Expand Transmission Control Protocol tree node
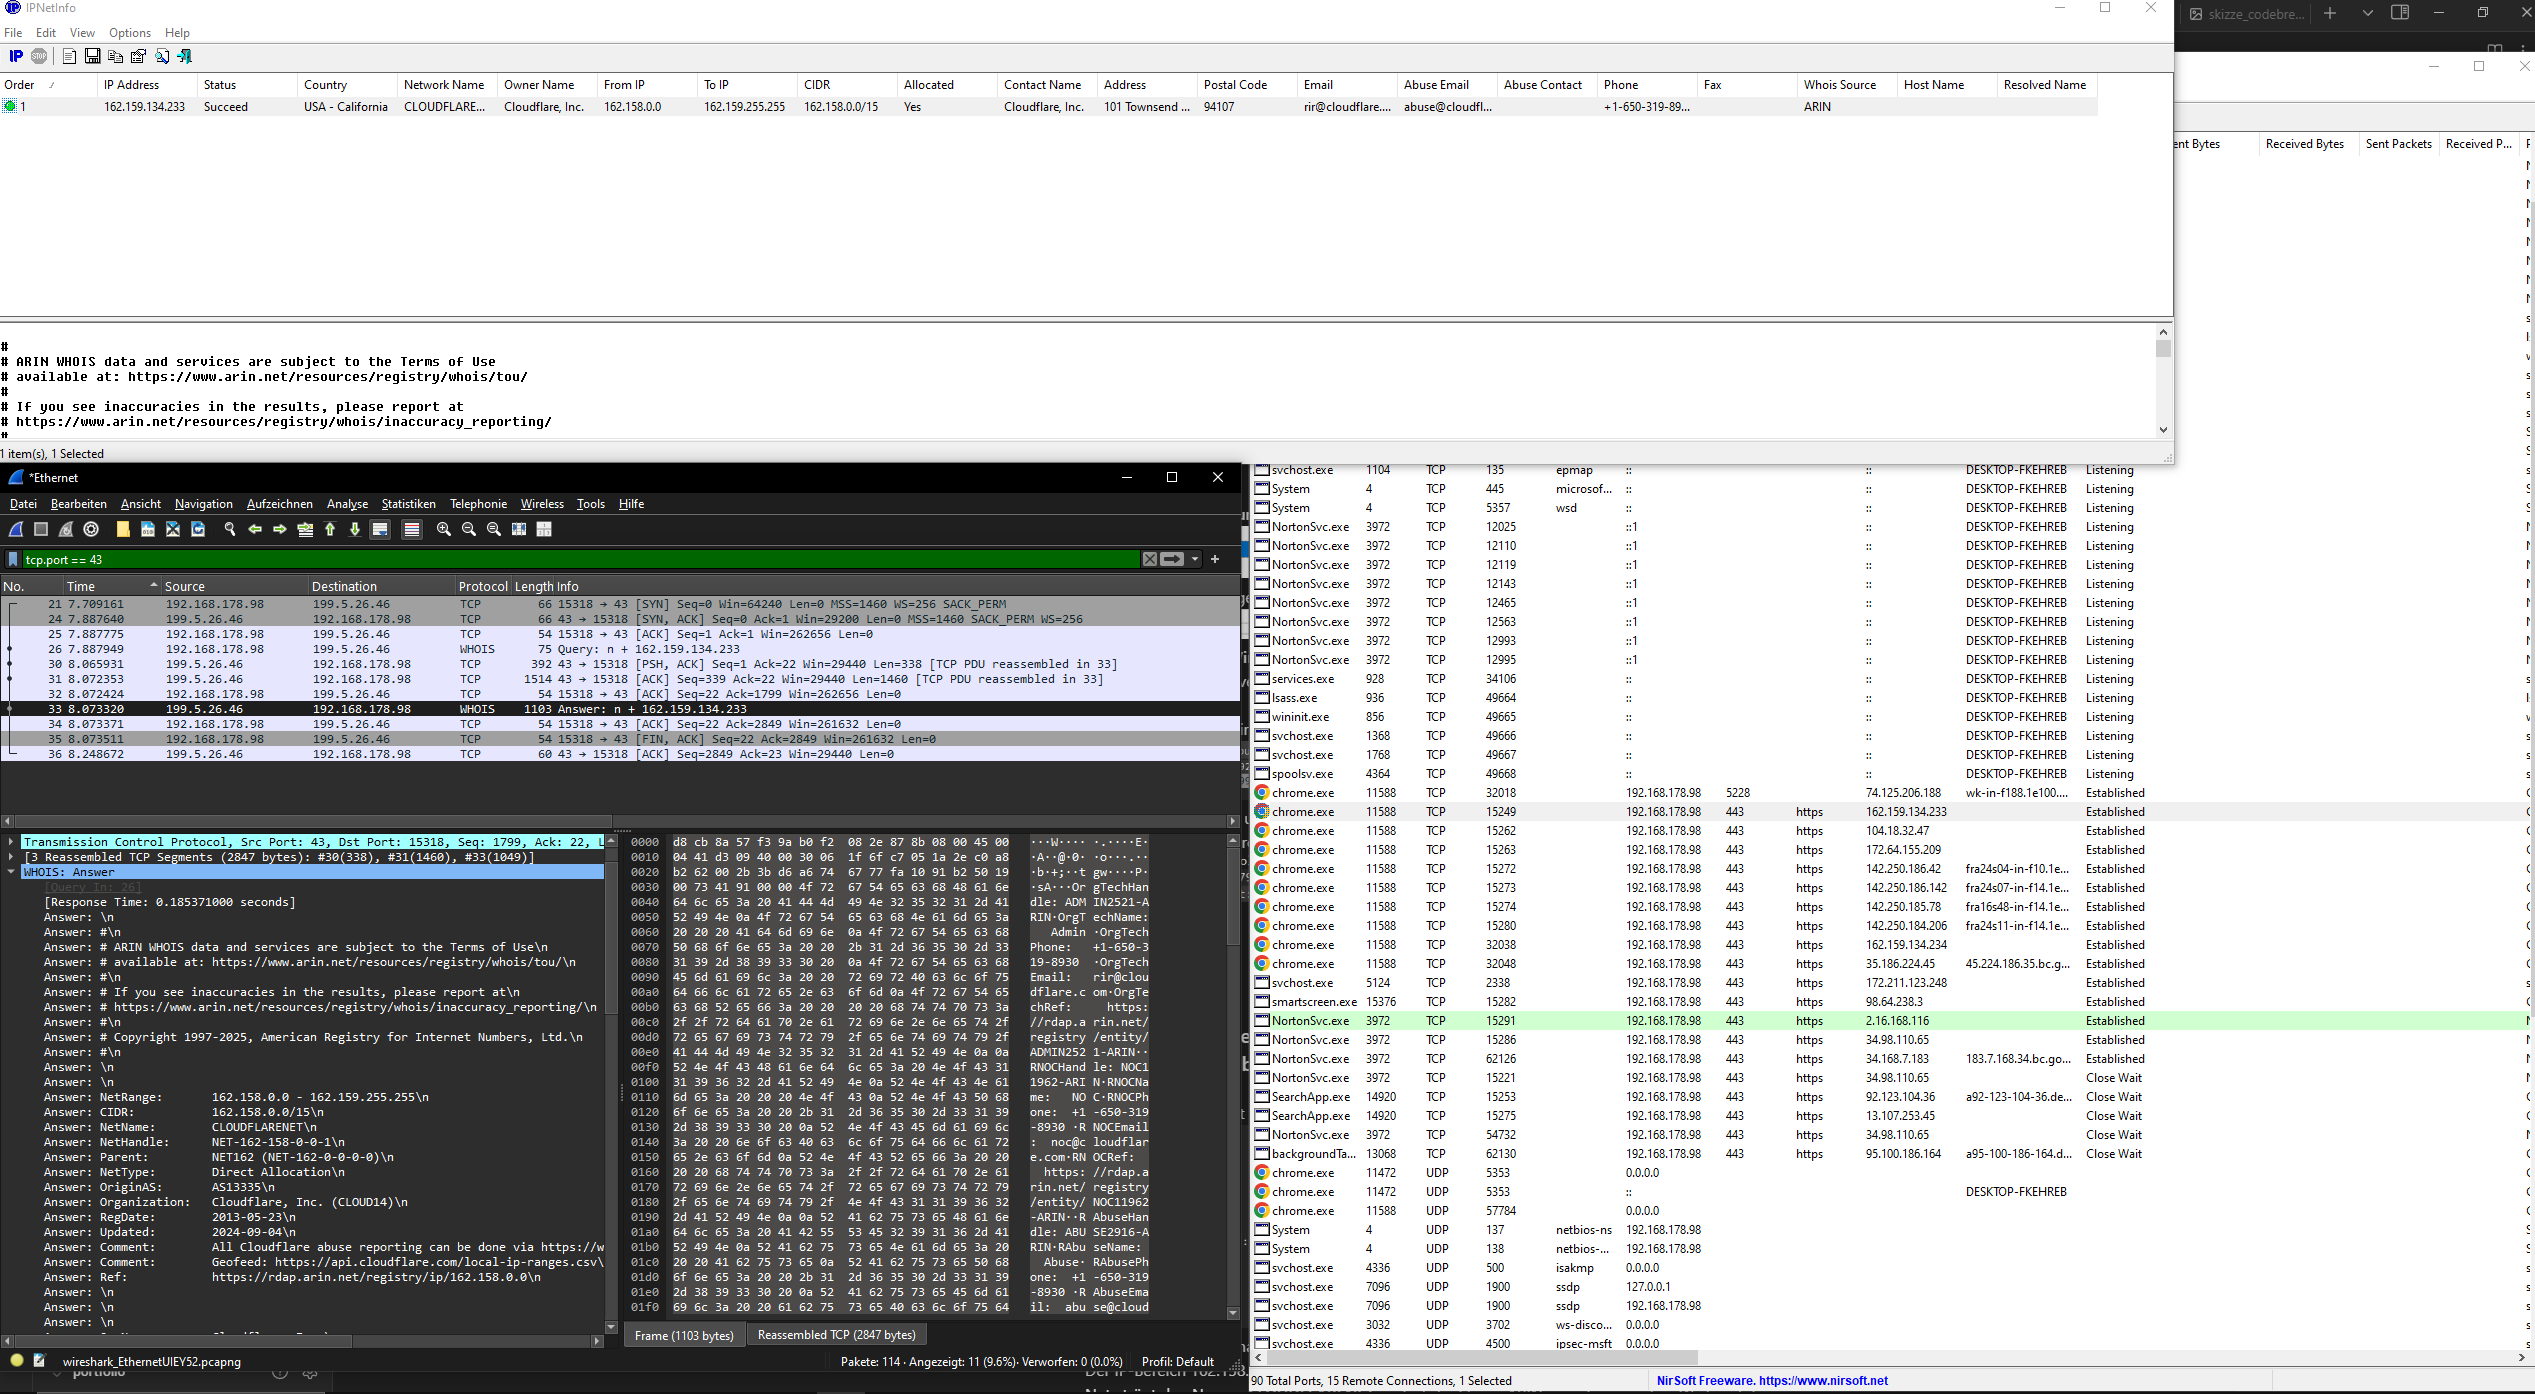The width and height of the screenshot is (2535, 1394). click(11, 842)
